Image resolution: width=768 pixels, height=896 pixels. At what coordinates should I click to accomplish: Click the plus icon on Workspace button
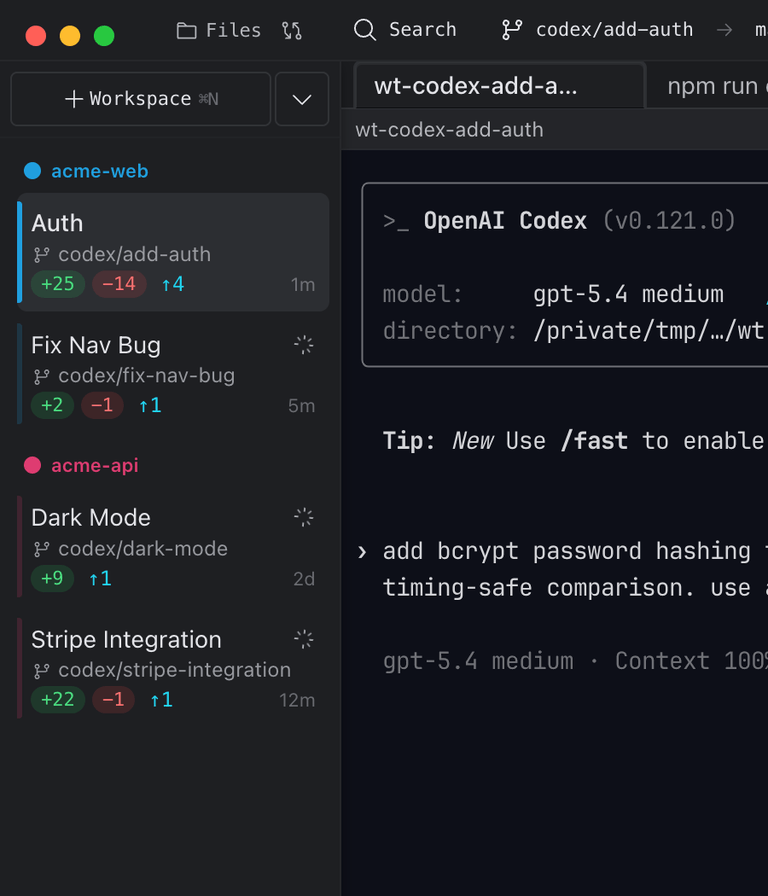(x=74, y=99)
